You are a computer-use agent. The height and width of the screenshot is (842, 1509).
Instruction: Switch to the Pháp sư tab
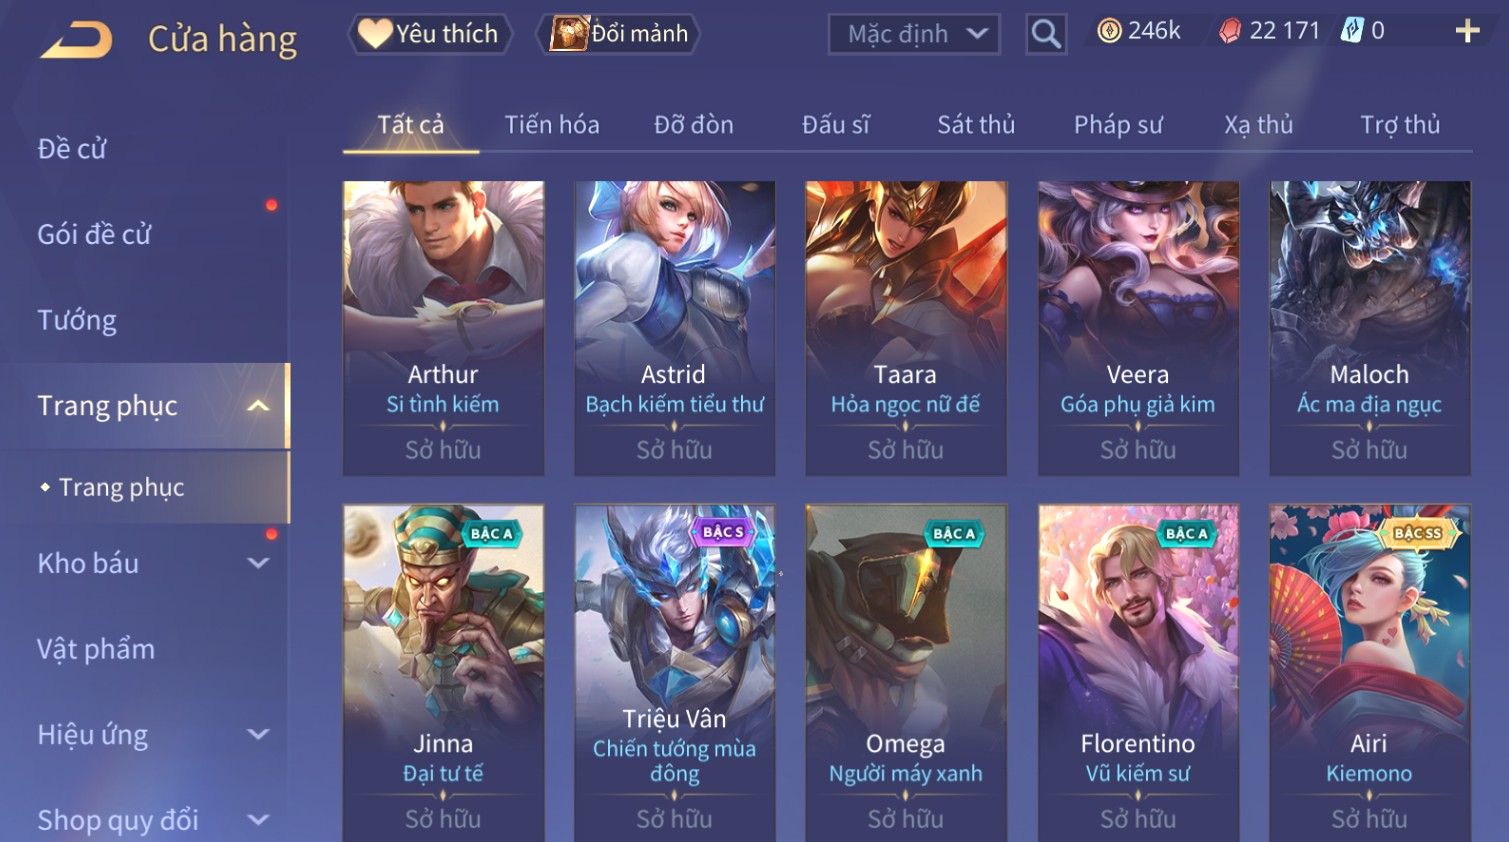[1118, 125]
